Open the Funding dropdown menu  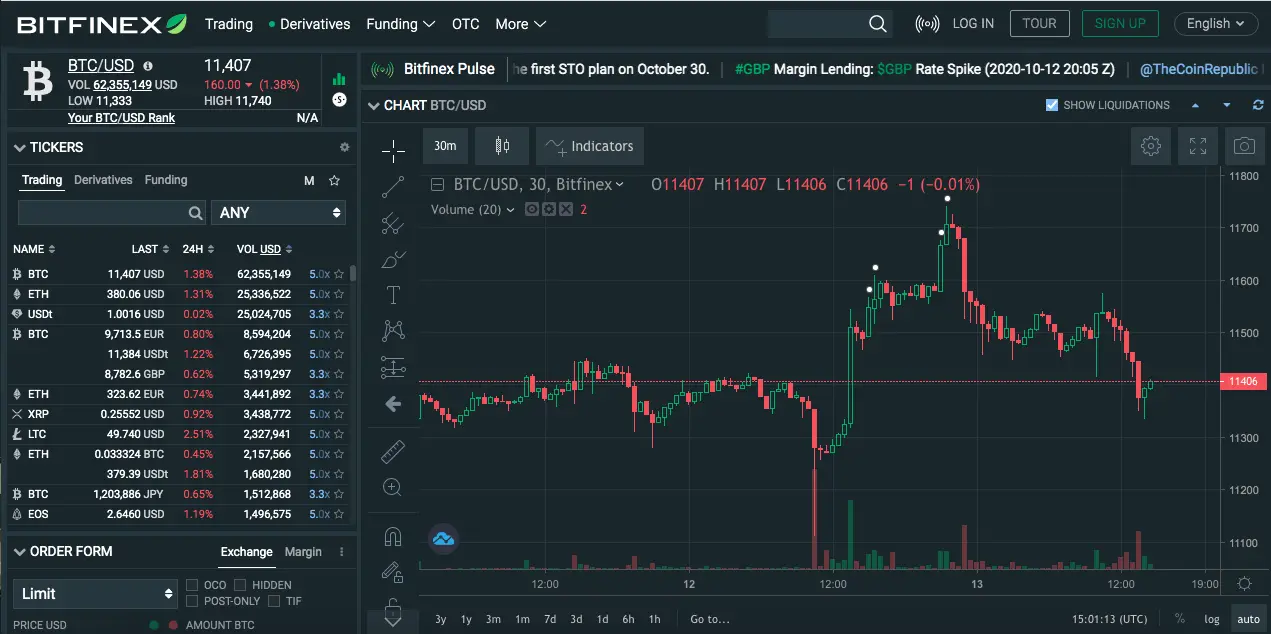tap(401, 24)
